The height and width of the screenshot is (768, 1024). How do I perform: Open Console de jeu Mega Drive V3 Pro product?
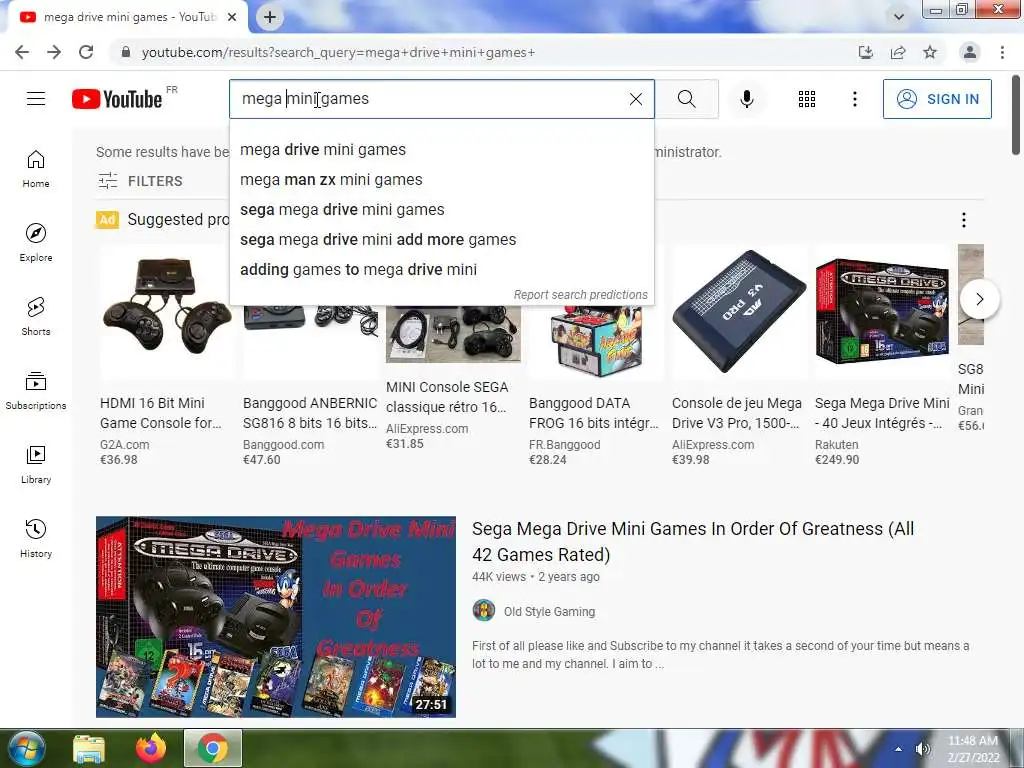[x=737, y=413]
